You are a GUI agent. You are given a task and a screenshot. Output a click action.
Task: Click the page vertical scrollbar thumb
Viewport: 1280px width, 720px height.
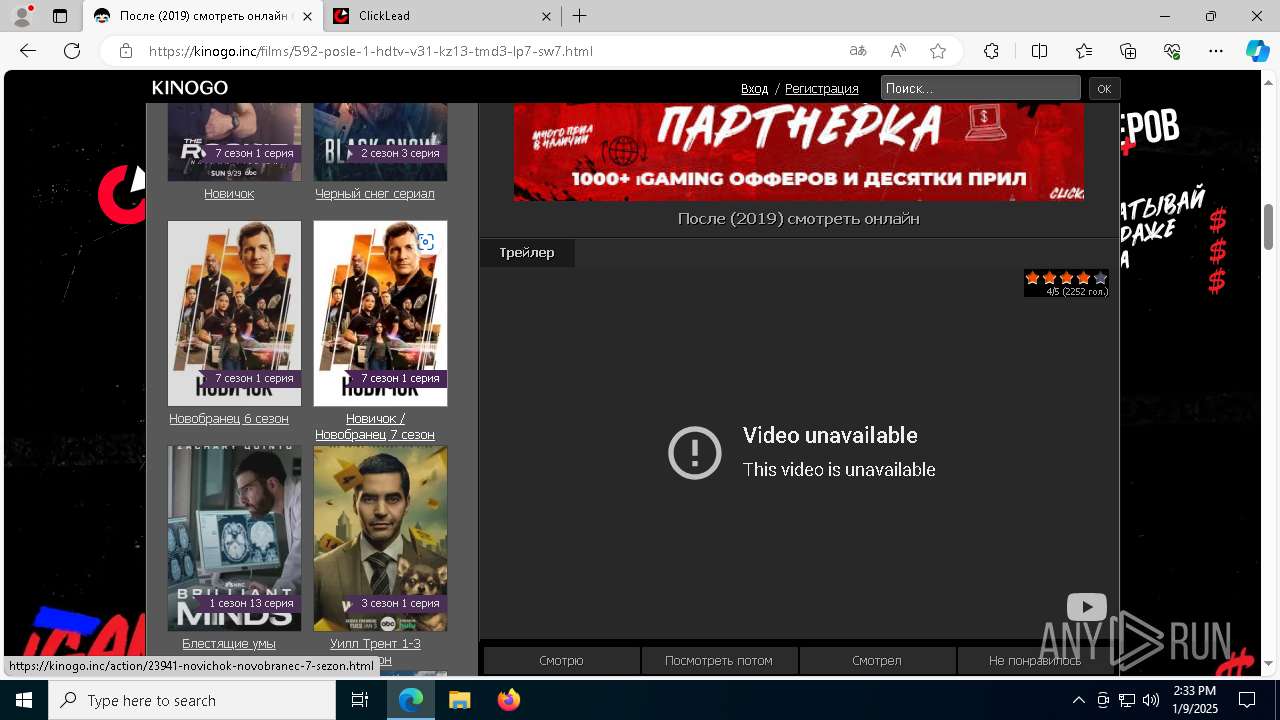pyautogui.click(x=1269, y=227)
